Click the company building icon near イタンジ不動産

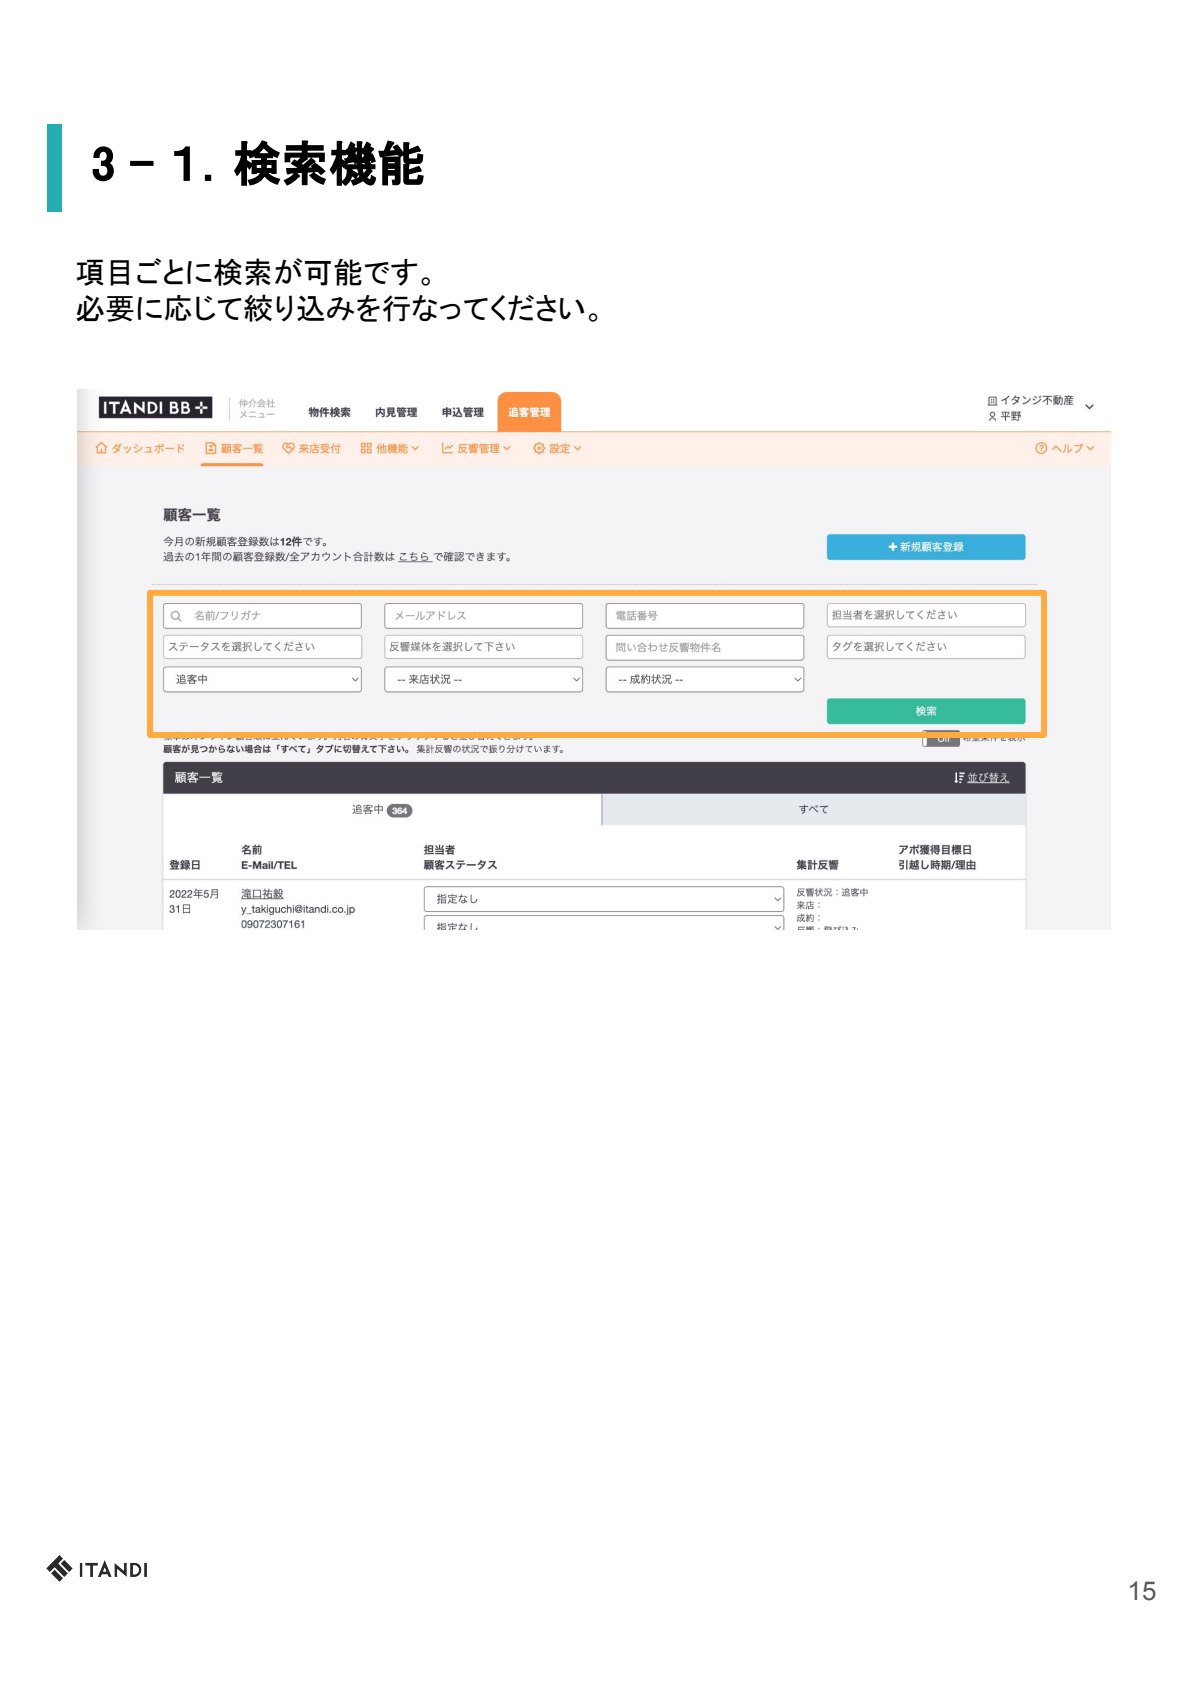click(x=992, y=401)
